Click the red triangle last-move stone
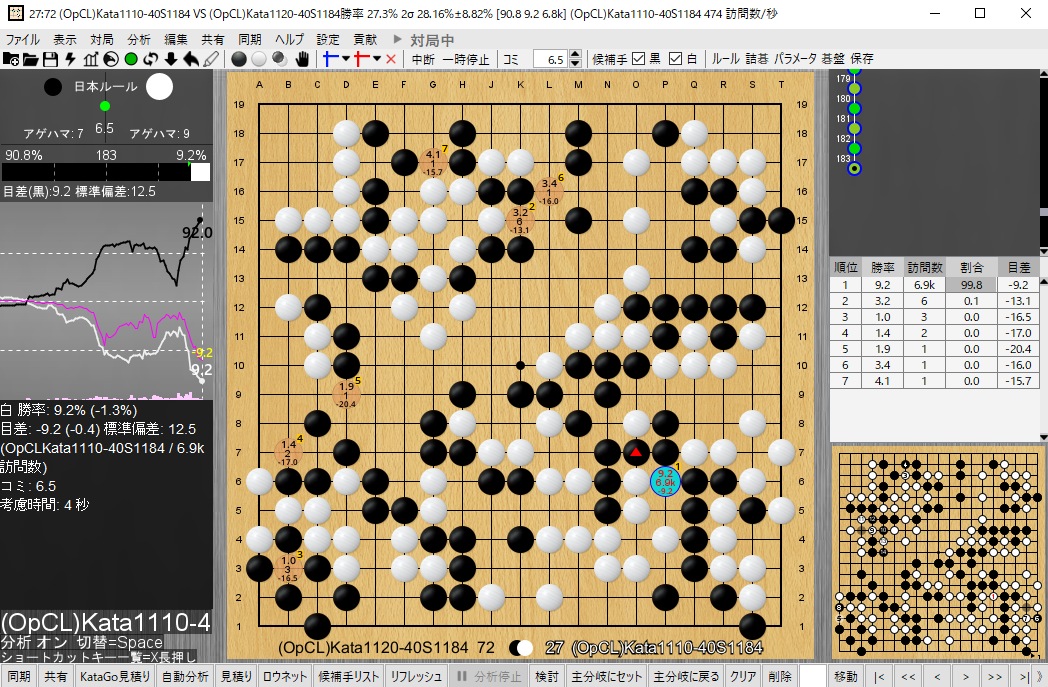The height and width of the screenshot is (687, 1048). pos(636,452)
